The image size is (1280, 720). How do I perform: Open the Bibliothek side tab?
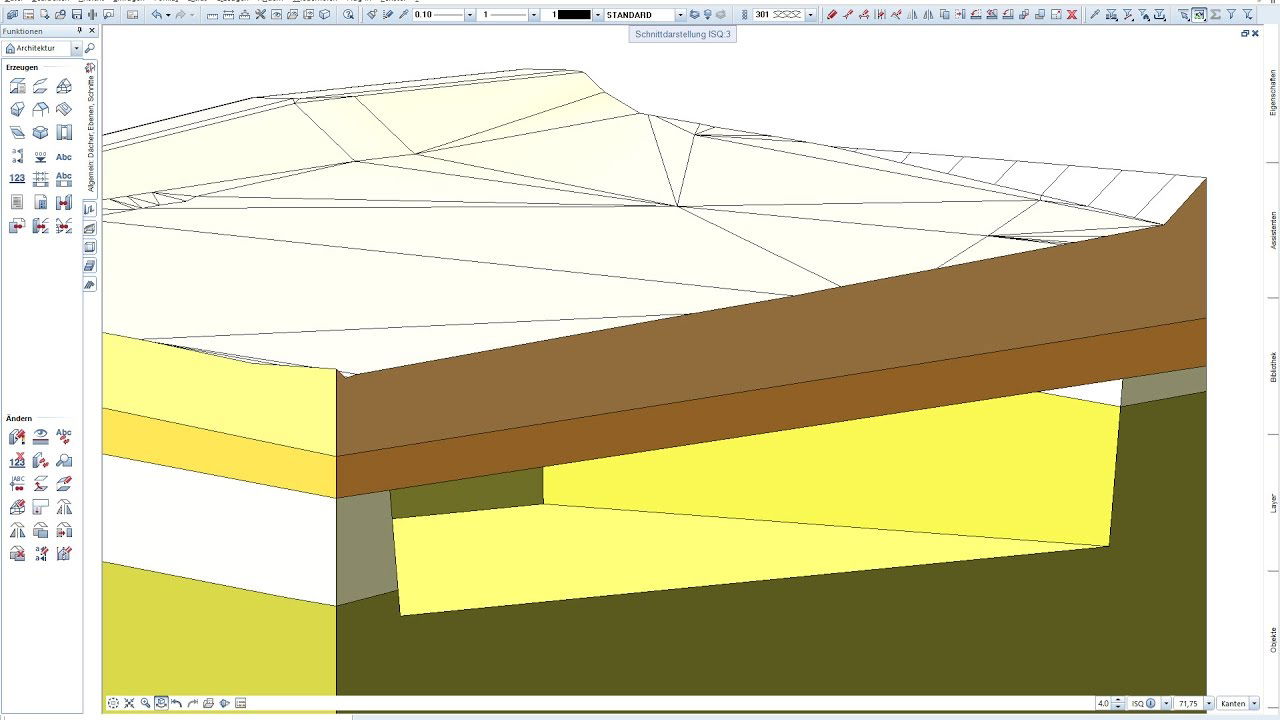[x=1273, y=367]
